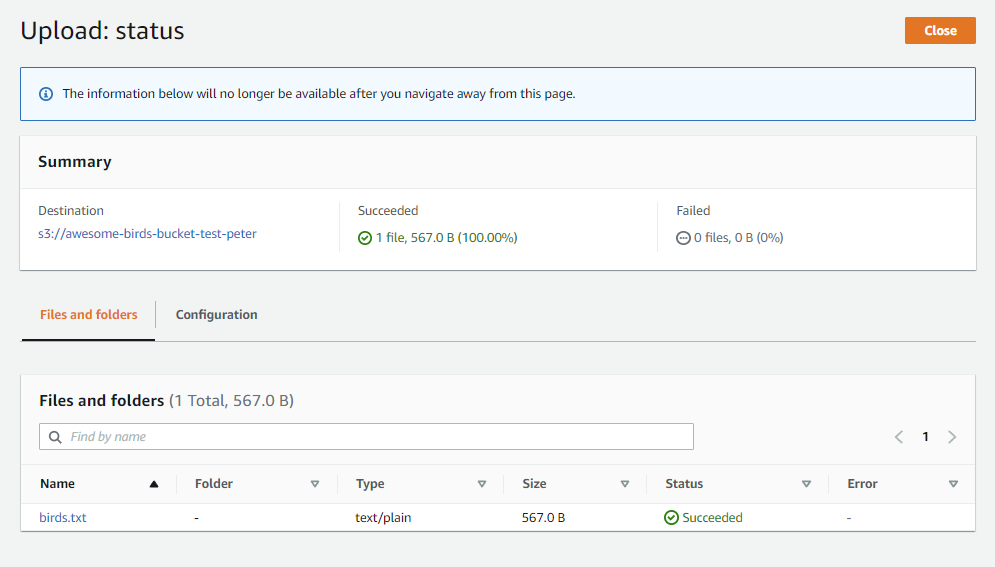Sort the Type column
This screenshot has height=567, width=995.
click(482, 484)
